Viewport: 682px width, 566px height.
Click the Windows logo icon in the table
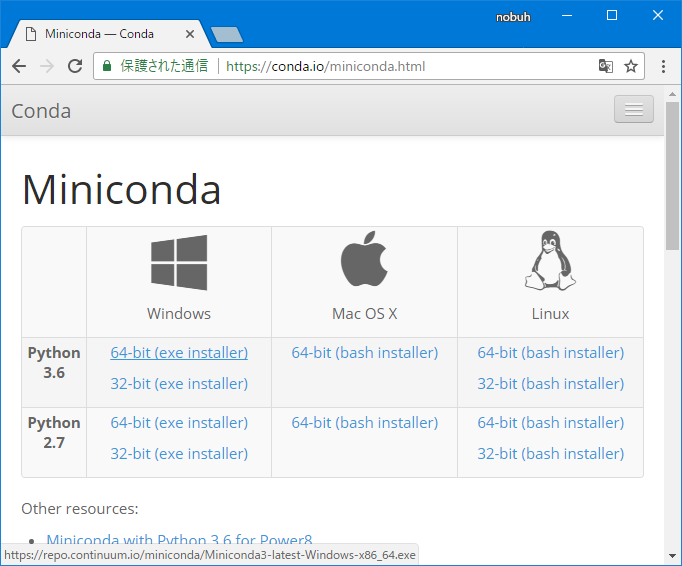point(179,262)
